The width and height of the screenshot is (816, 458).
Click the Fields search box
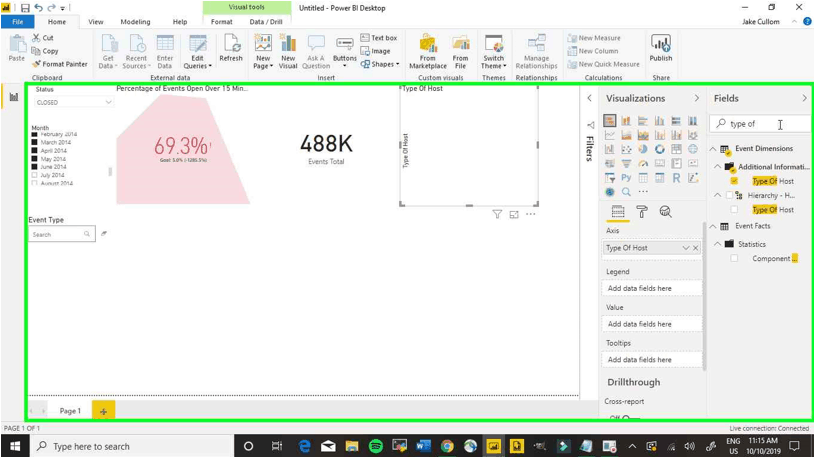(759, 124)
